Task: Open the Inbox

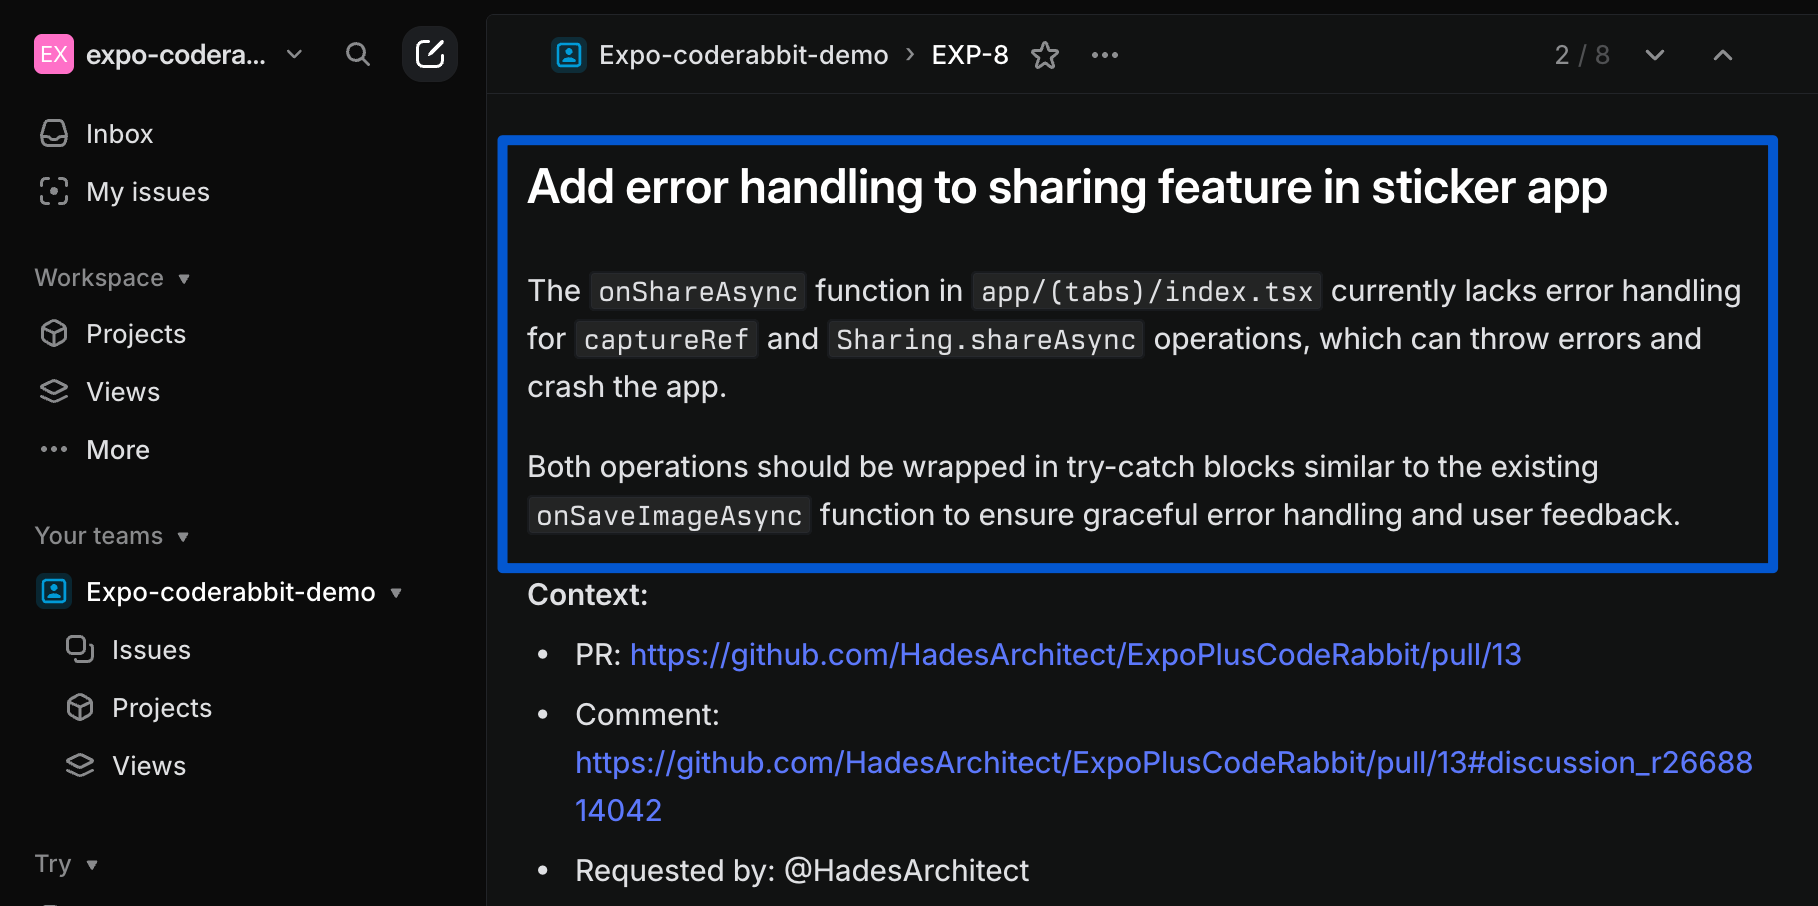Action: tap(119, 133)
